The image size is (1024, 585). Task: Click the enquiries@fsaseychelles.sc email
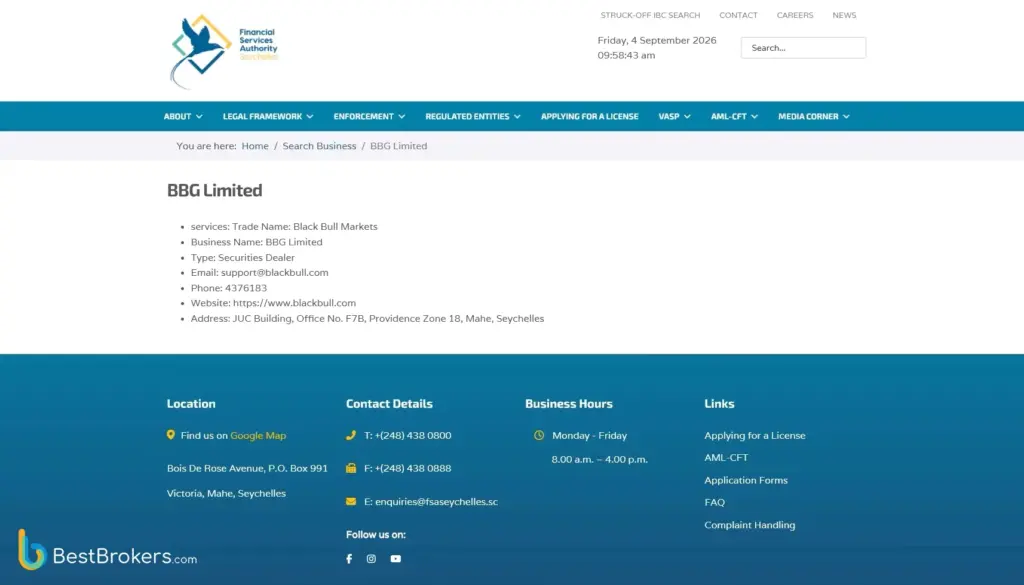click(436, 501)
